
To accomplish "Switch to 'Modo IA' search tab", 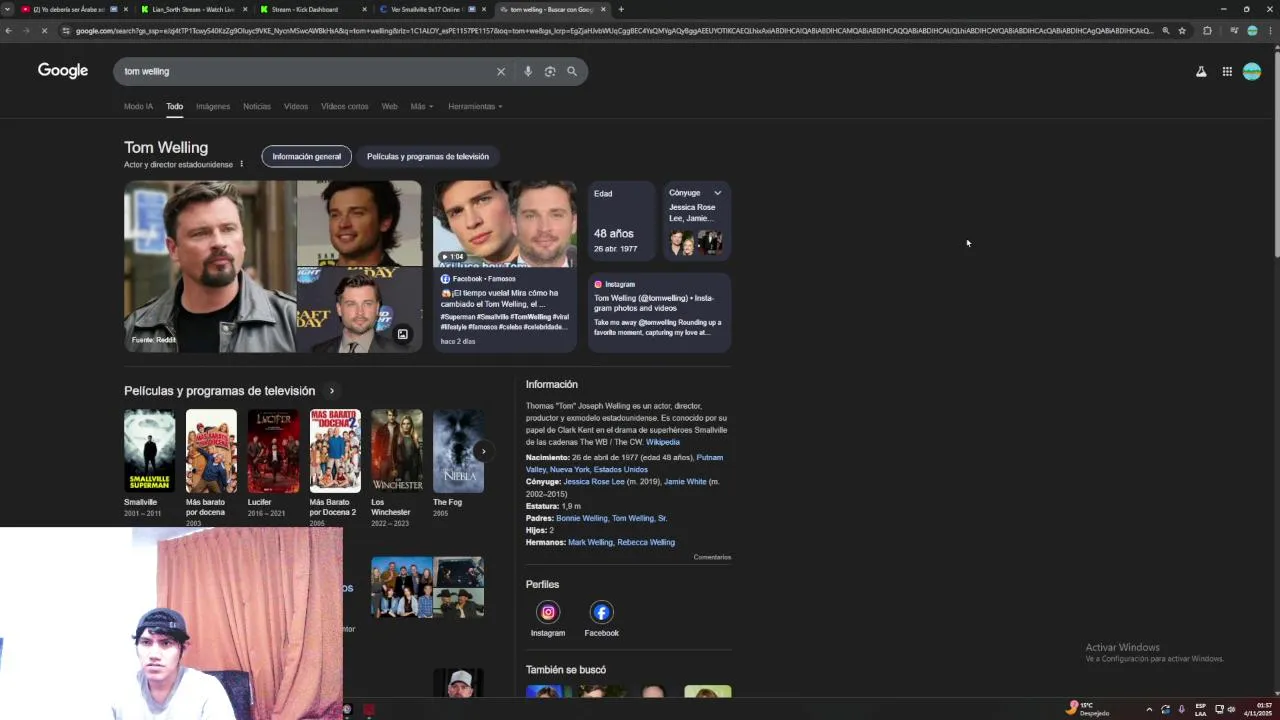I will 138,106.
